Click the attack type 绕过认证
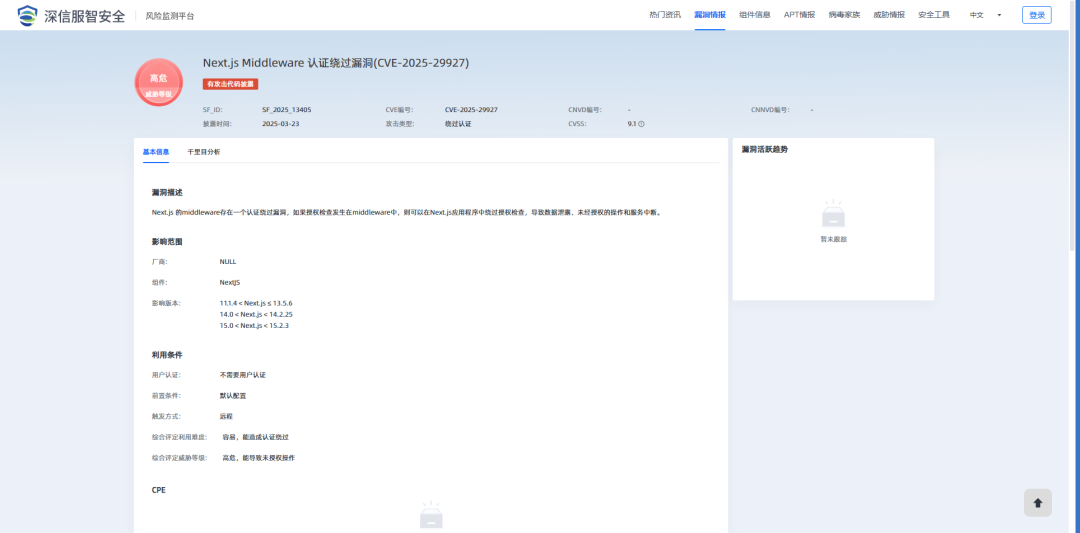Viewport: 1080px width, 533px height. (x=458, y=124)
